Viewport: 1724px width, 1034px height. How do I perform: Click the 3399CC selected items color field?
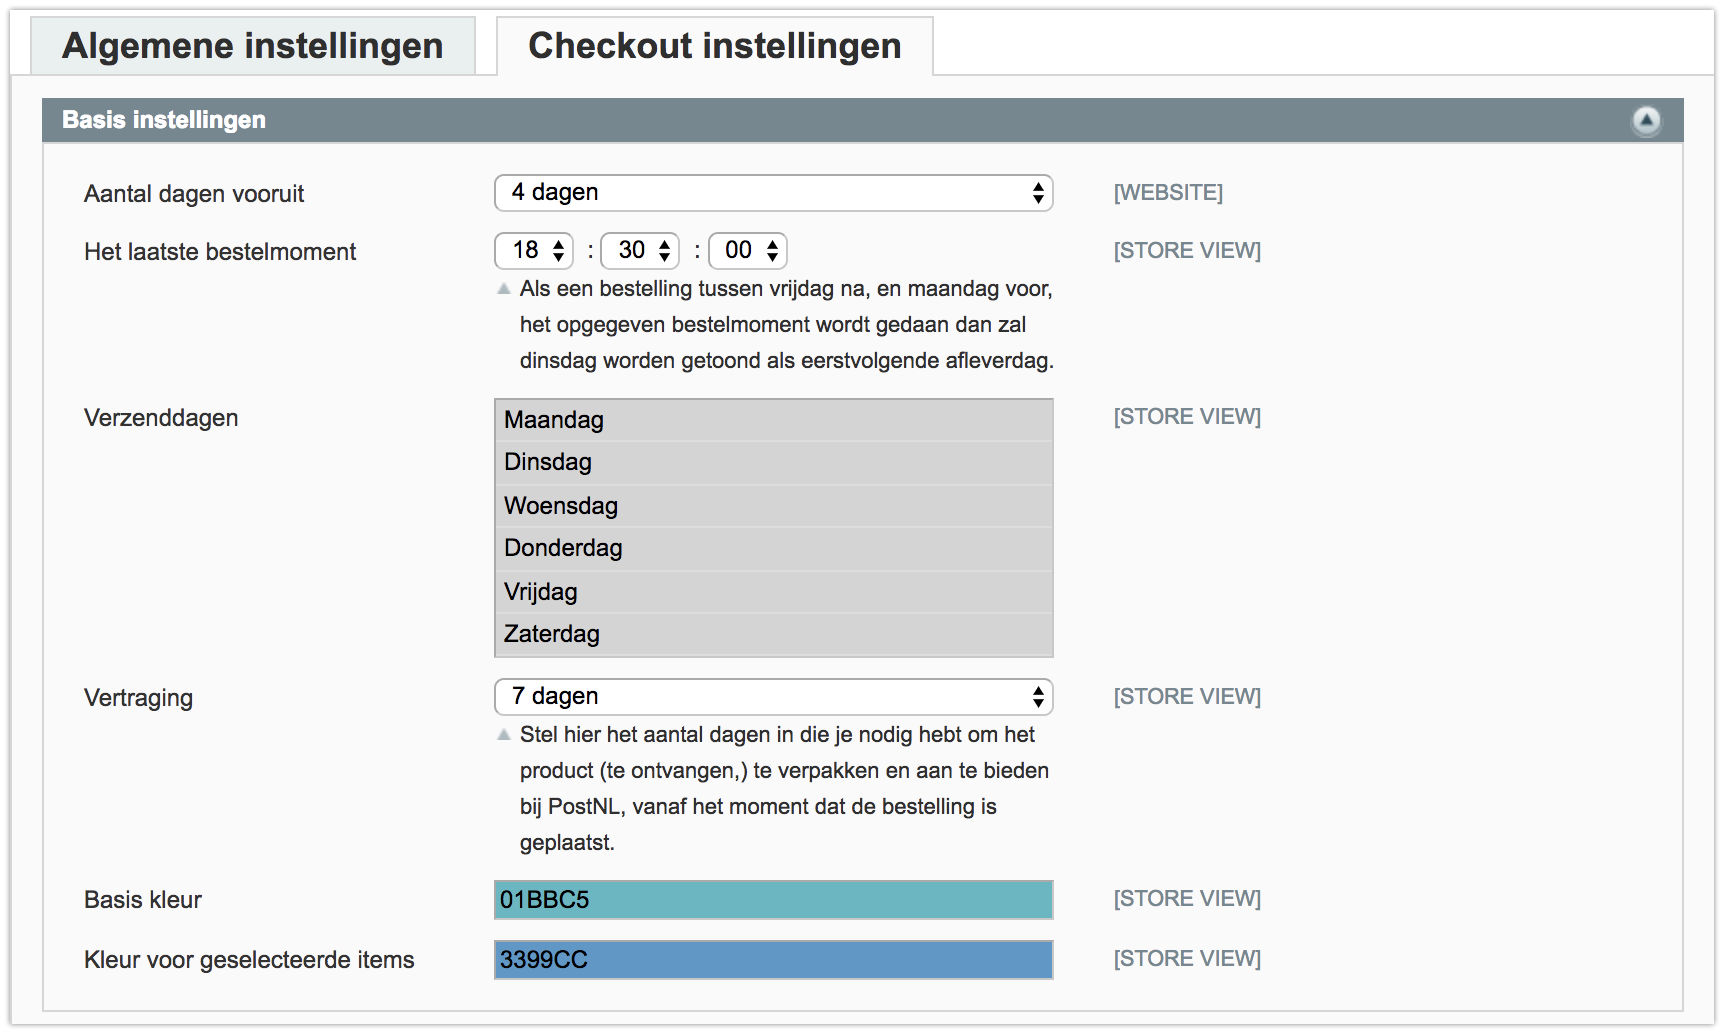[774, 960]
